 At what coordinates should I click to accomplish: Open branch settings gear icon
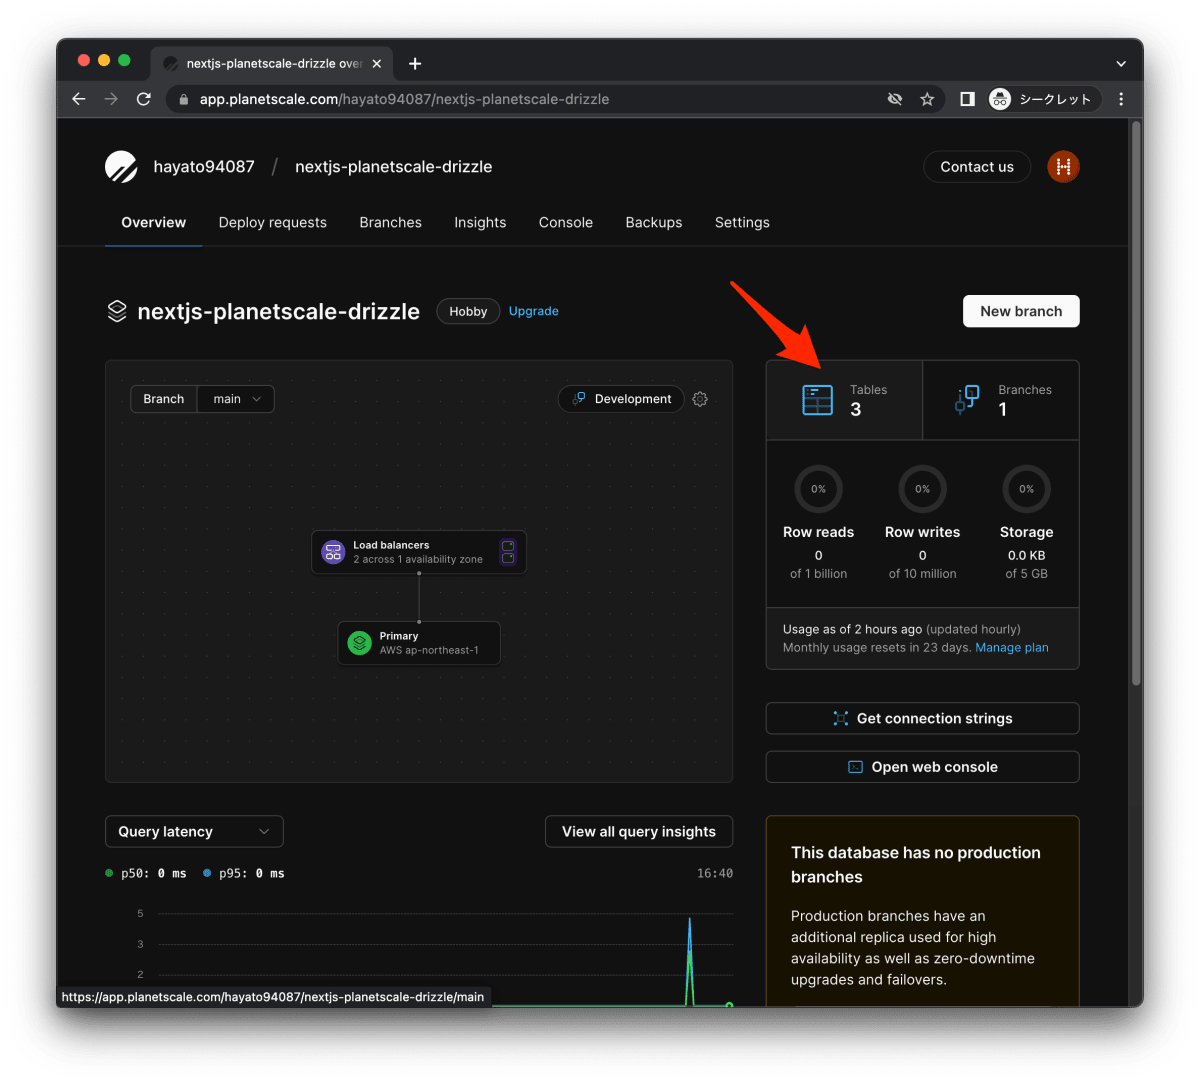coord(700,399)
